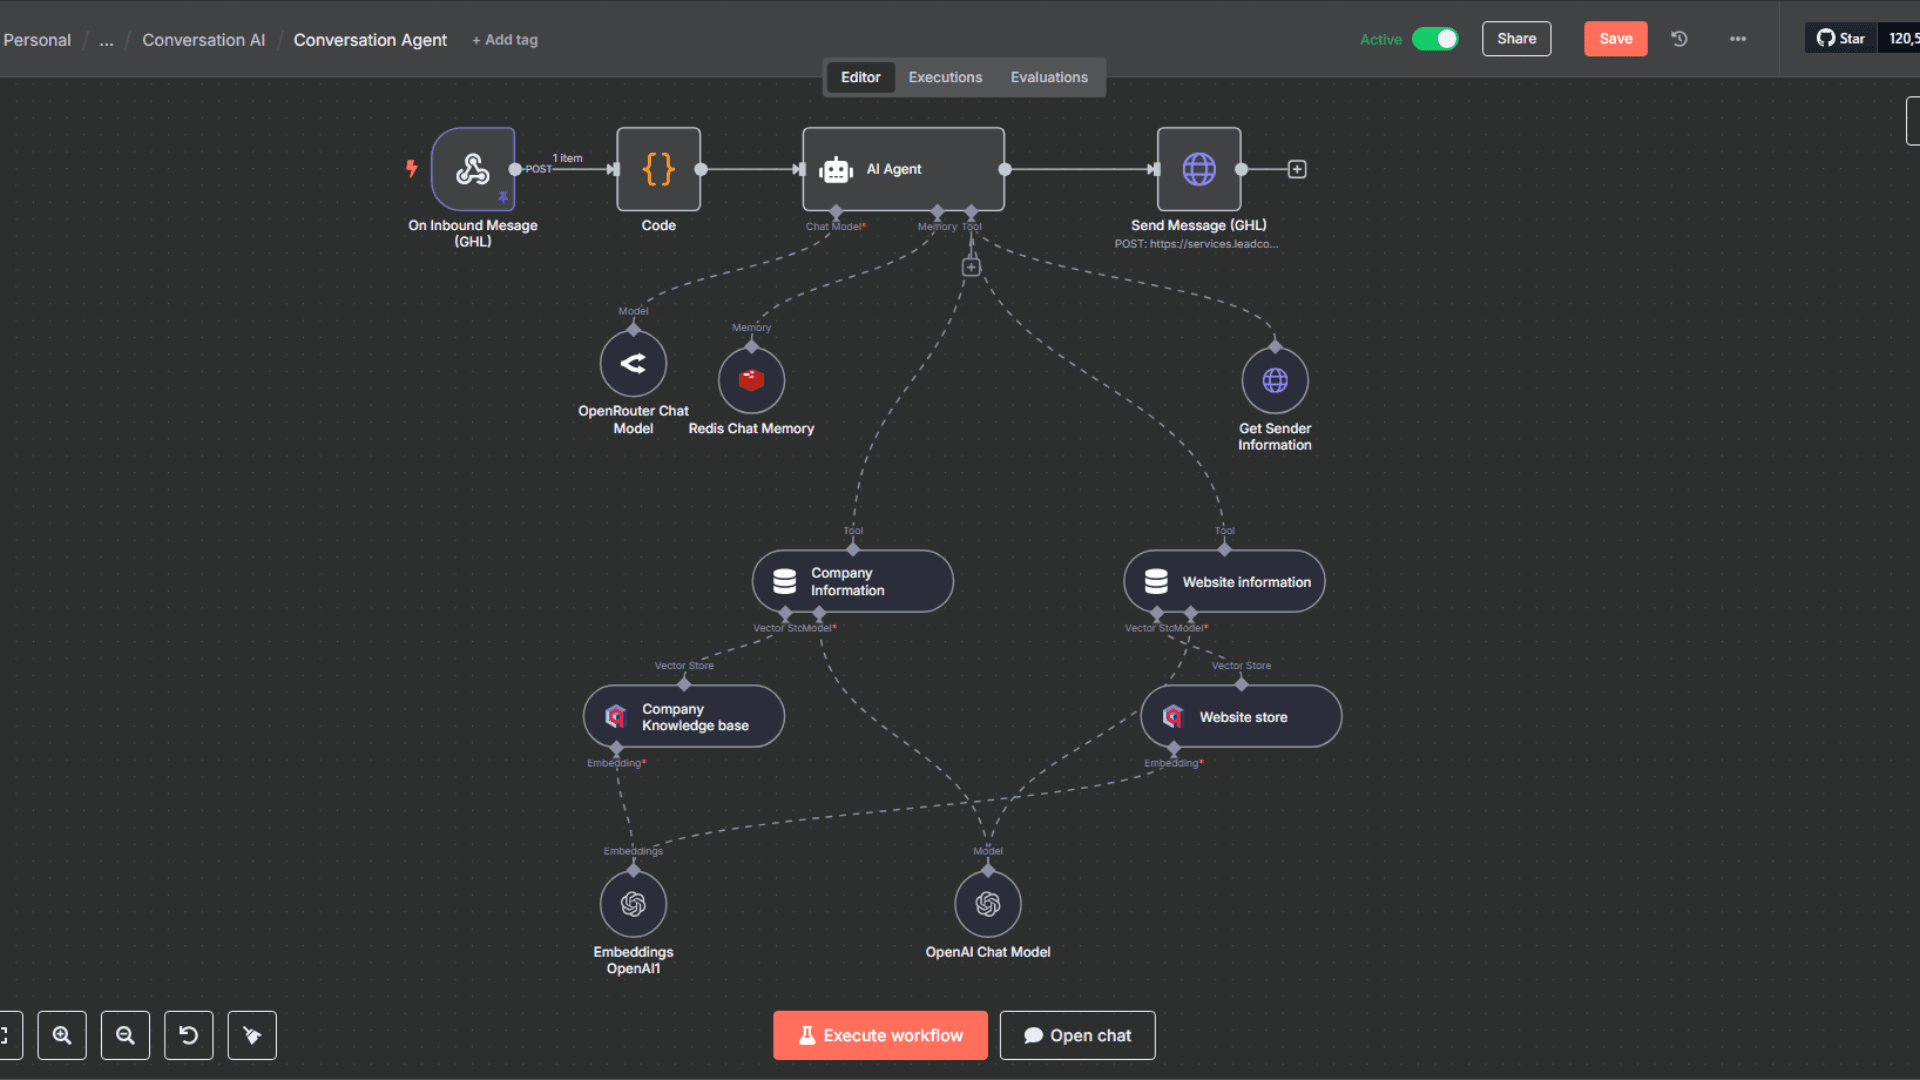Click the AI Agent Chat Model connector
Image resolution: width=1920 pixels, height=1080 pixels.
coord(836,212)
